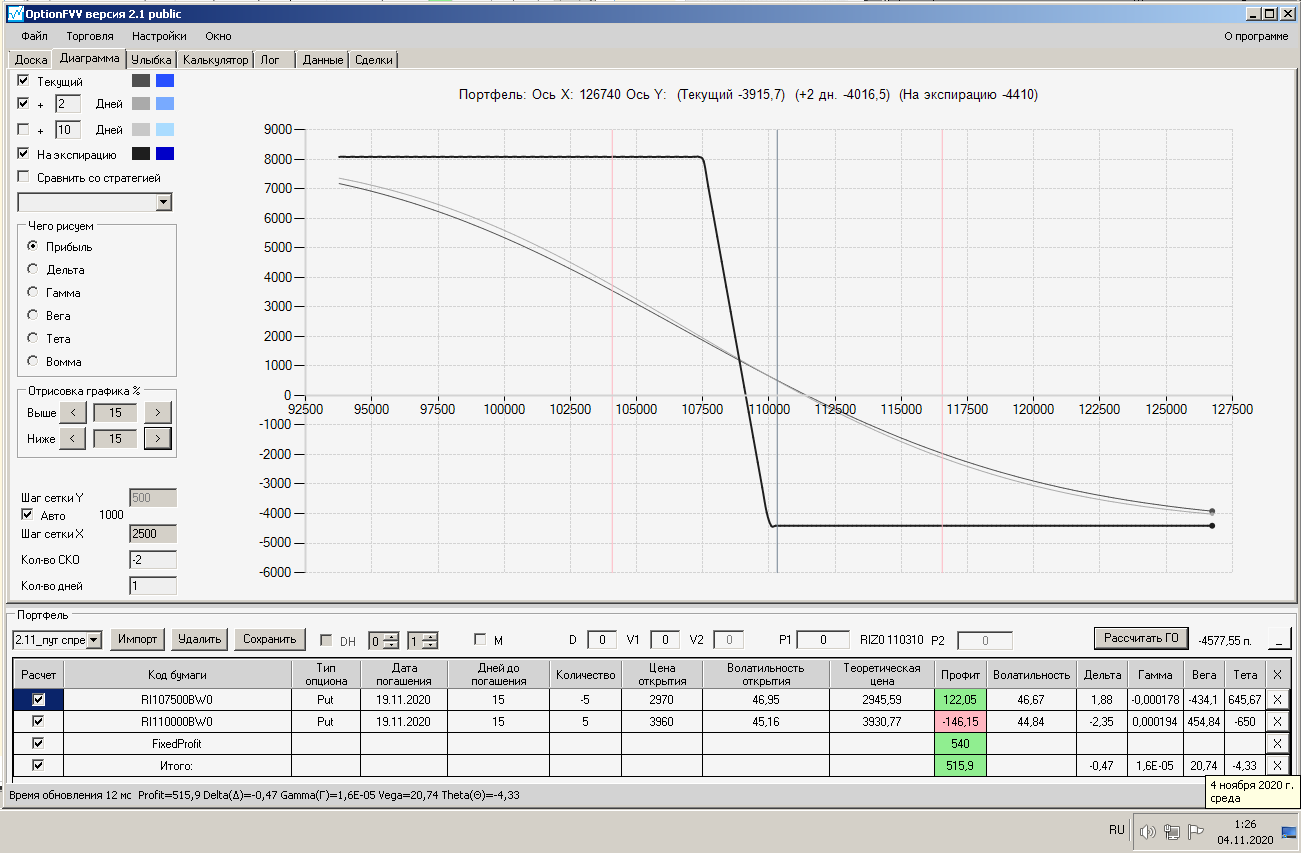
Task: Toggle the Авто grid step checkbox
Action: [x=28, y=515]
